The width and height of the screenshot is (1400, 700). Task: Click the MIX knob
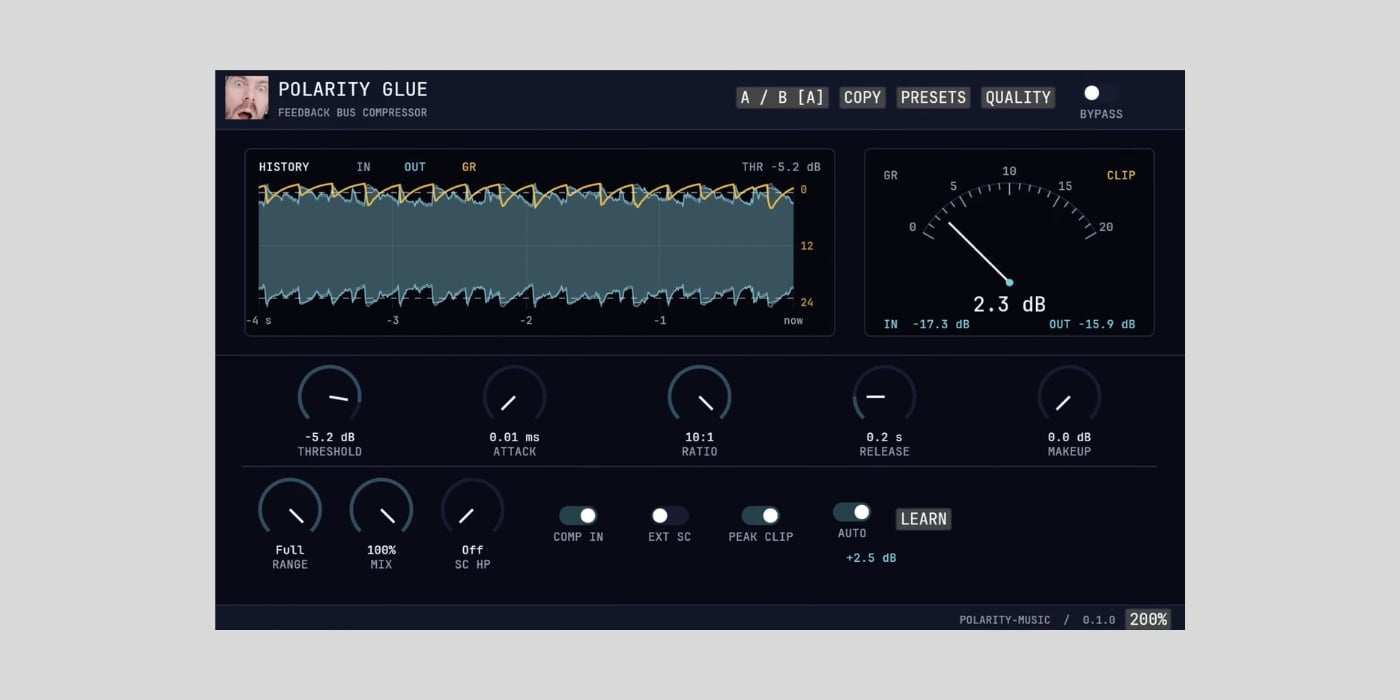[x=381, y=509]
